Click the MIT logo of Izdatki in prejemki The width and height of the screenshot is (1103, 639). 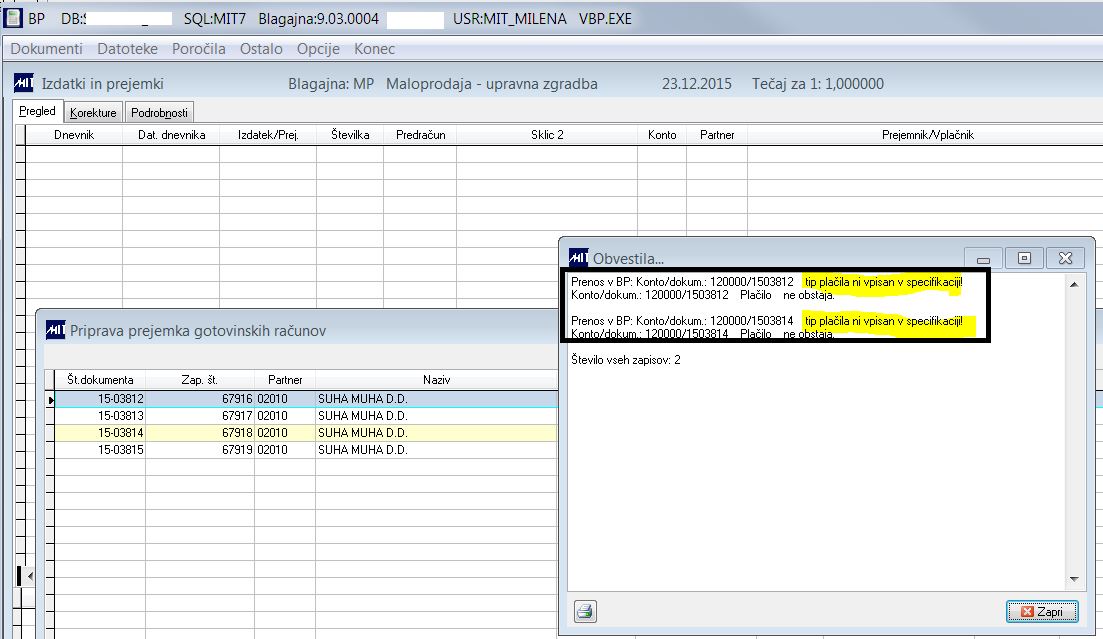[23, 83]
